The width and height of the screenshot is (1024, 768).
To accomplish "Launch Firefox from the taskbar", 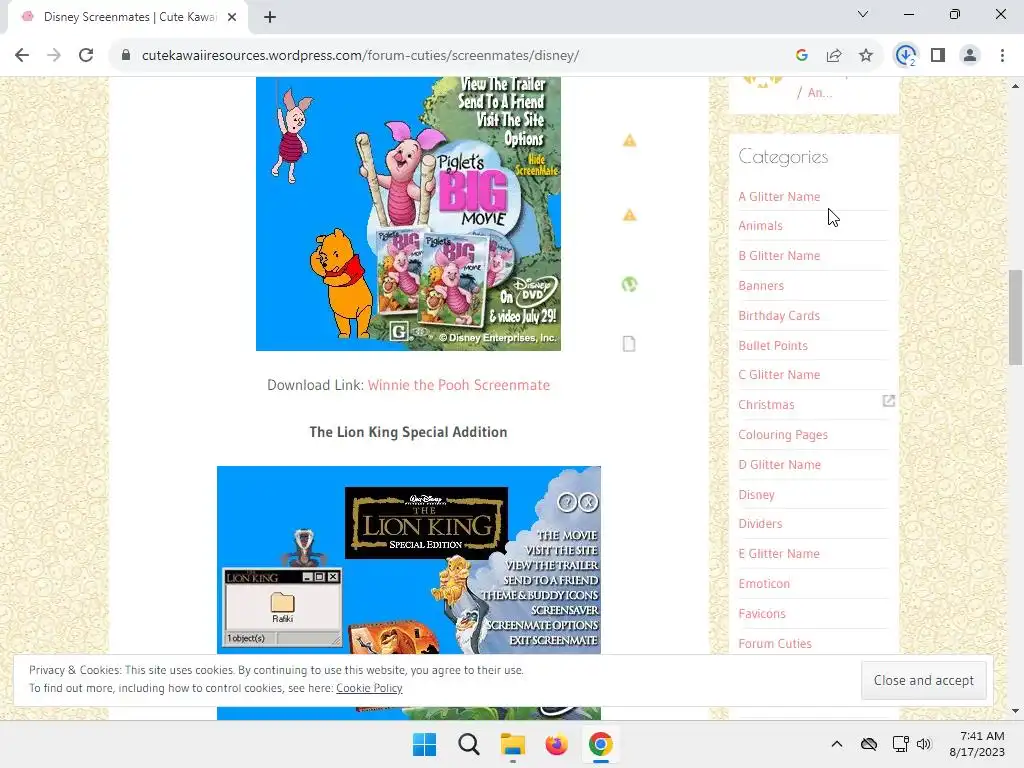I will (x=556, y=744).
